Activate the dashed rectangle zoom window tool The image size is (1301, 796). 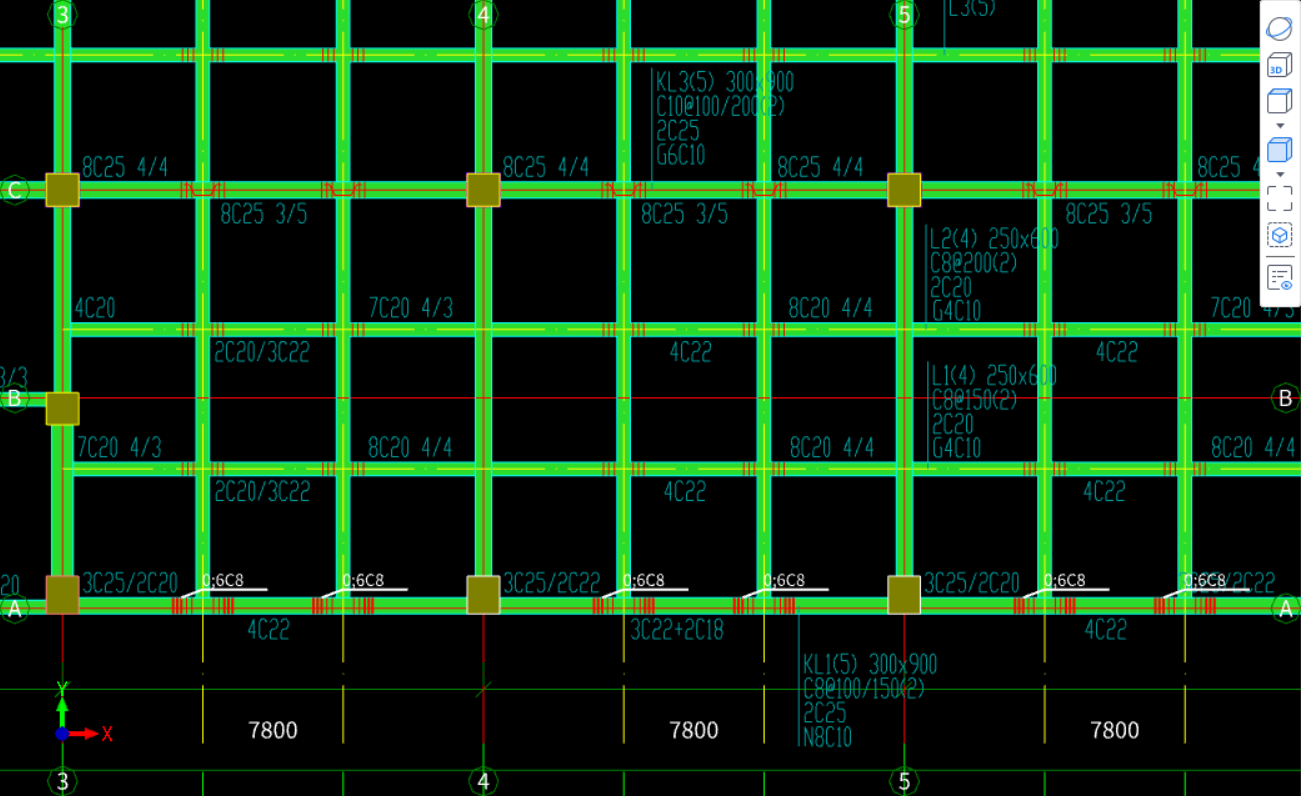1280,198
